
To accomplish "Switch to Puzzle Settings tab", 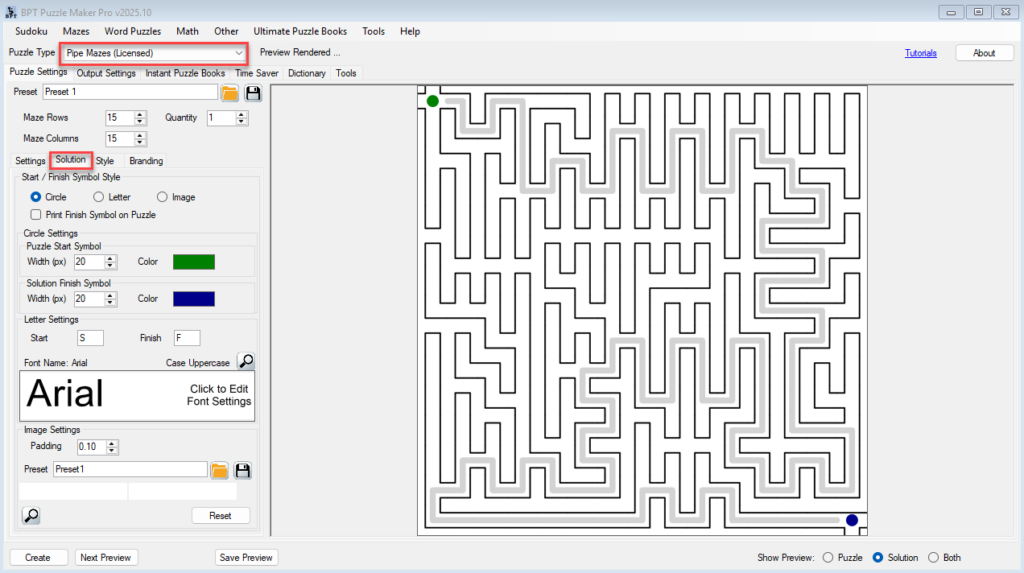I will point(38,72).
